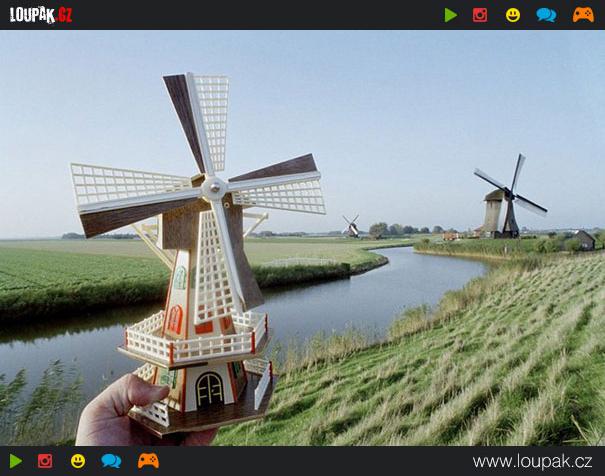The height and width of the screenshot is (476, 605).
Task: Click the yellow smiley icon in top bar
Action: click(x=513, y=15)
